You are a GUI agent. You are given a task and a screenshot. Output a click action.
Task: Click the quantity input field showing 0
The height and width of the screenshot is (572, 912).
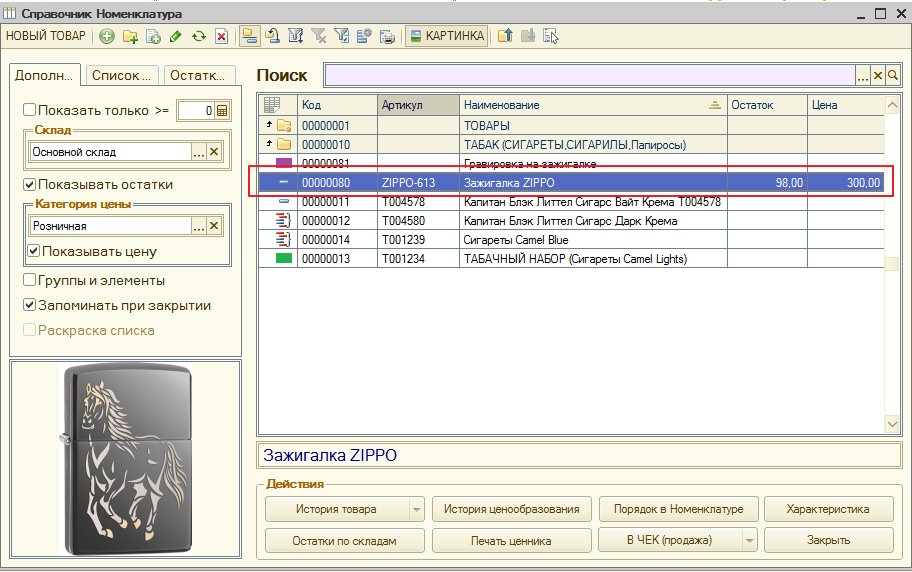pyautogui.click(x=196, y=111)
